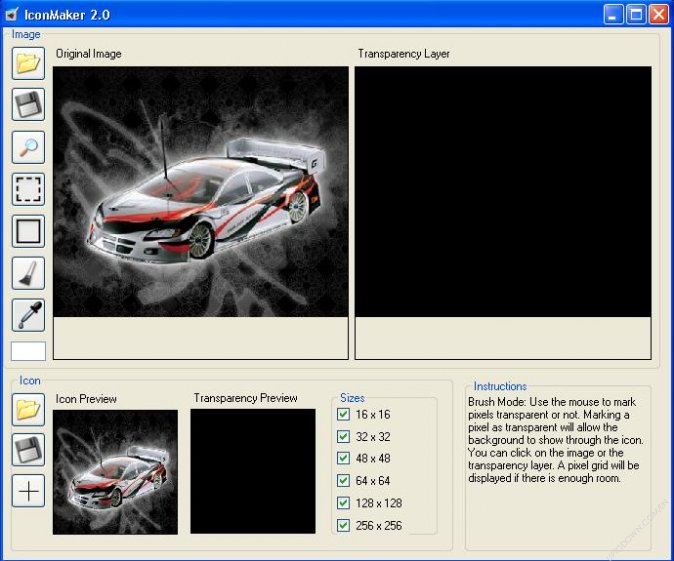Click the Icon Preview thumbnail
Image resolution: width=674 pixels, height=561 pixels.
pos(115,471)
